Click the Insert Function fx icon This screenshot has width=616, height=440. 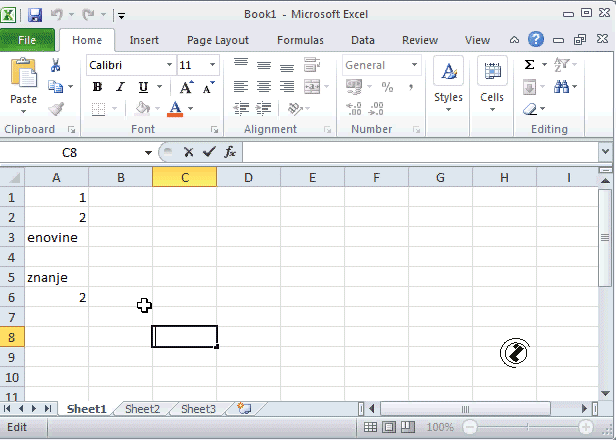click(230, 152)
